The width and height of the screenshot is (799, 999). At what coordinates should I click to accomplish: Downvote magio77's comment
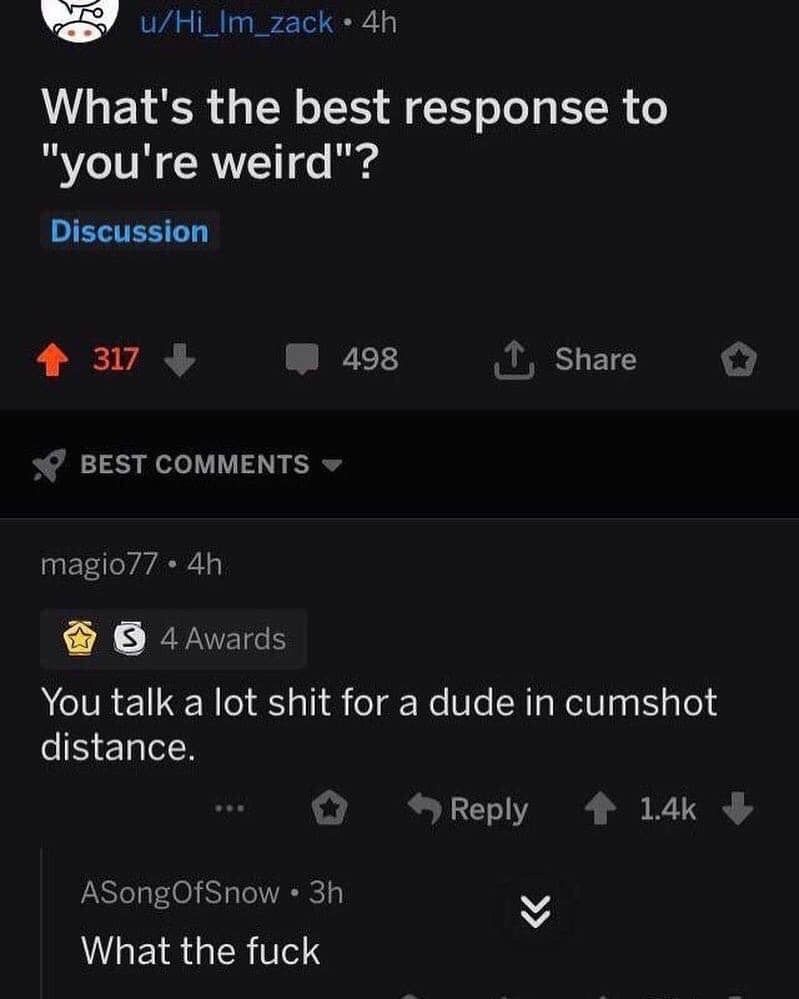tap(738, 809)
